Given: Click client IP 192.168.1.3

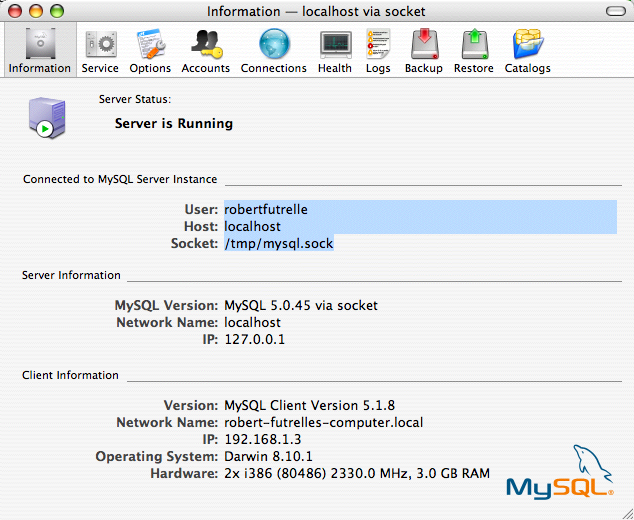Looking at the screenshot, I should point(263,440).
